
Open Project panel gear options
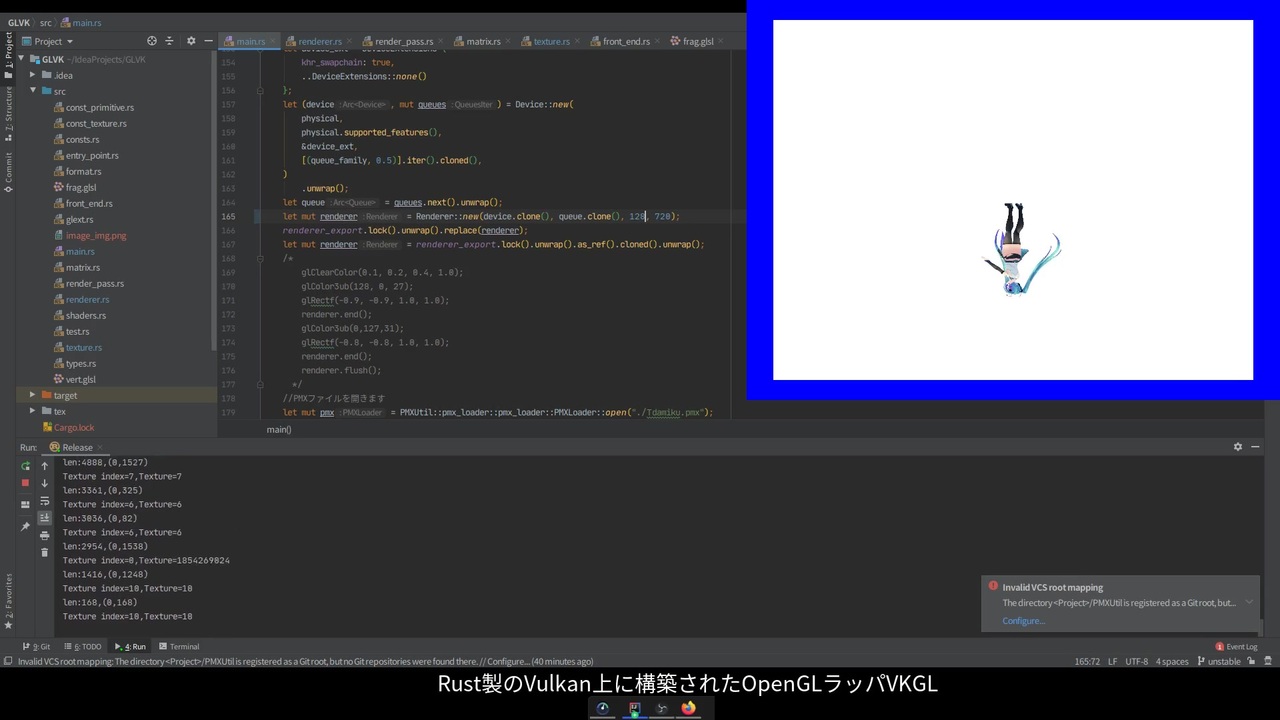coord(191,41)
